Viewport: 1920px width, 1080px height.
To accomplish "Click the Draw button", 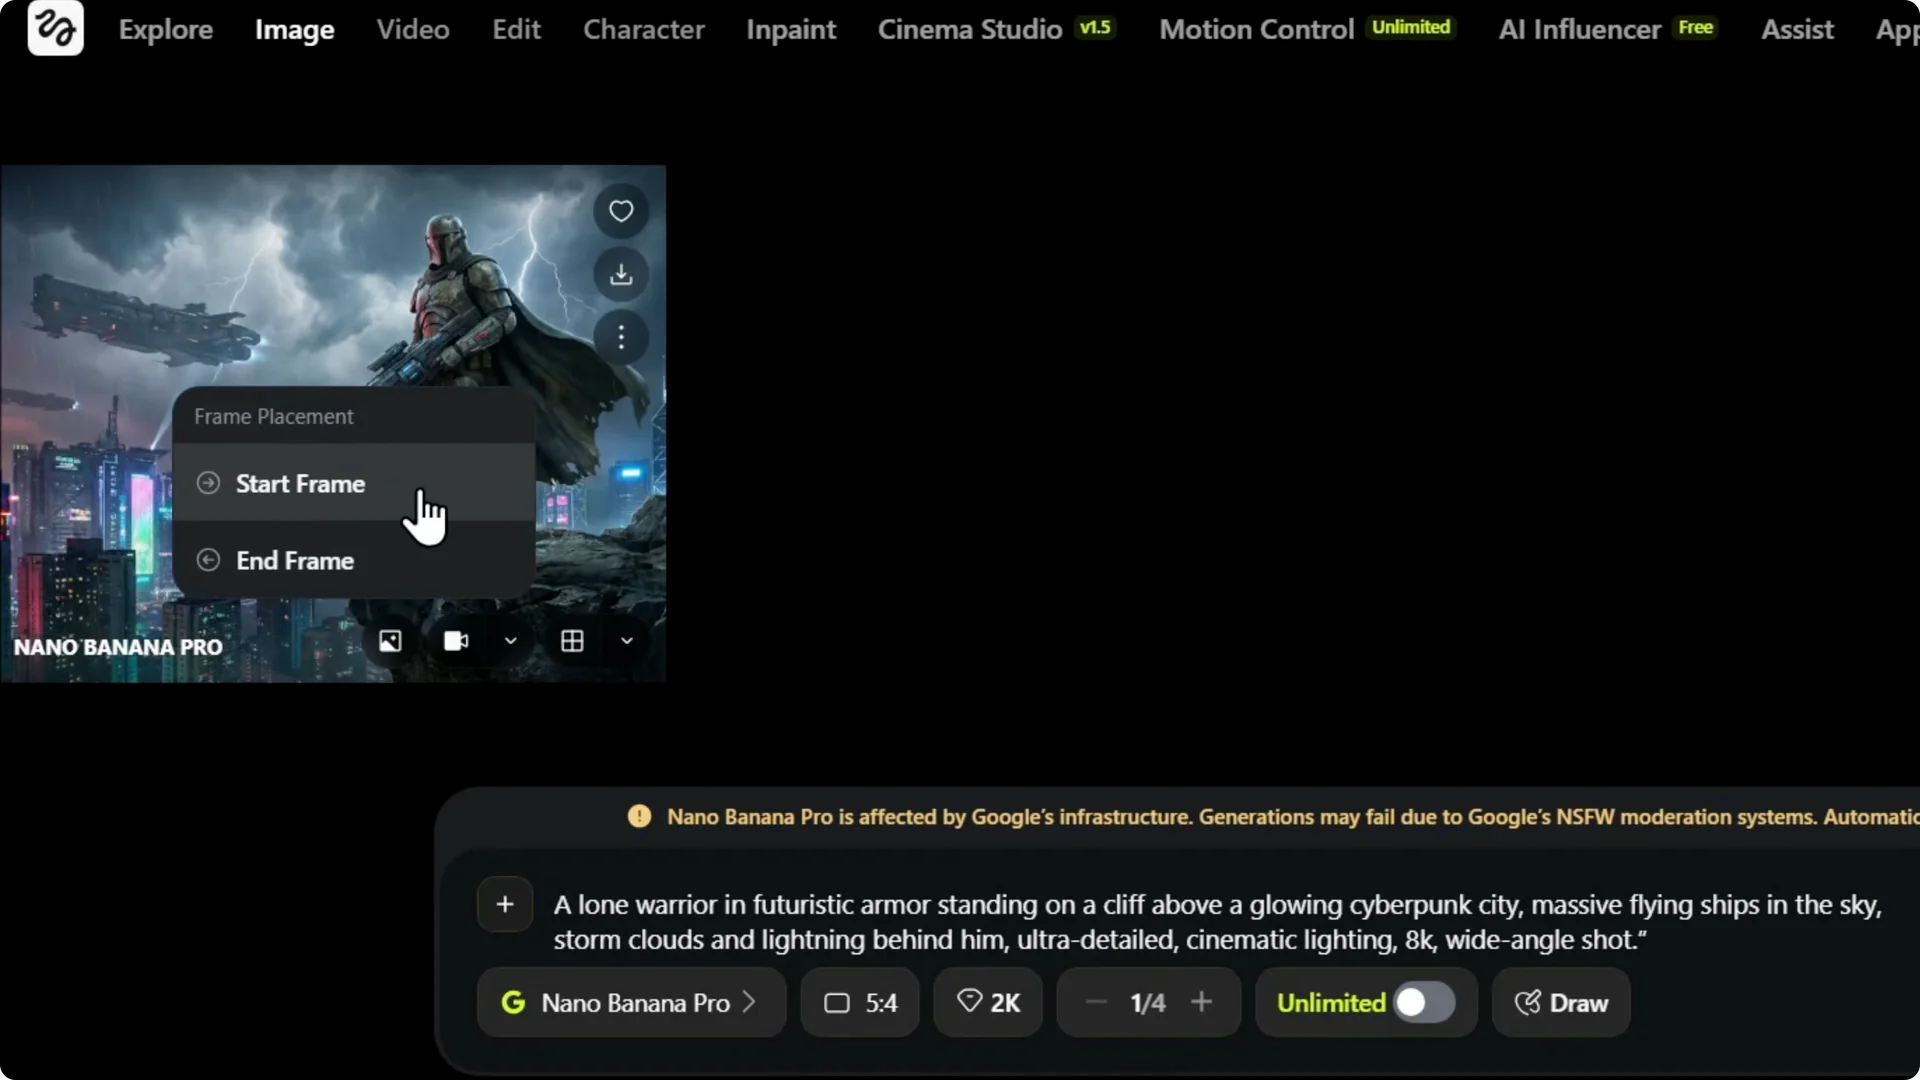I will (1561, 1002).
